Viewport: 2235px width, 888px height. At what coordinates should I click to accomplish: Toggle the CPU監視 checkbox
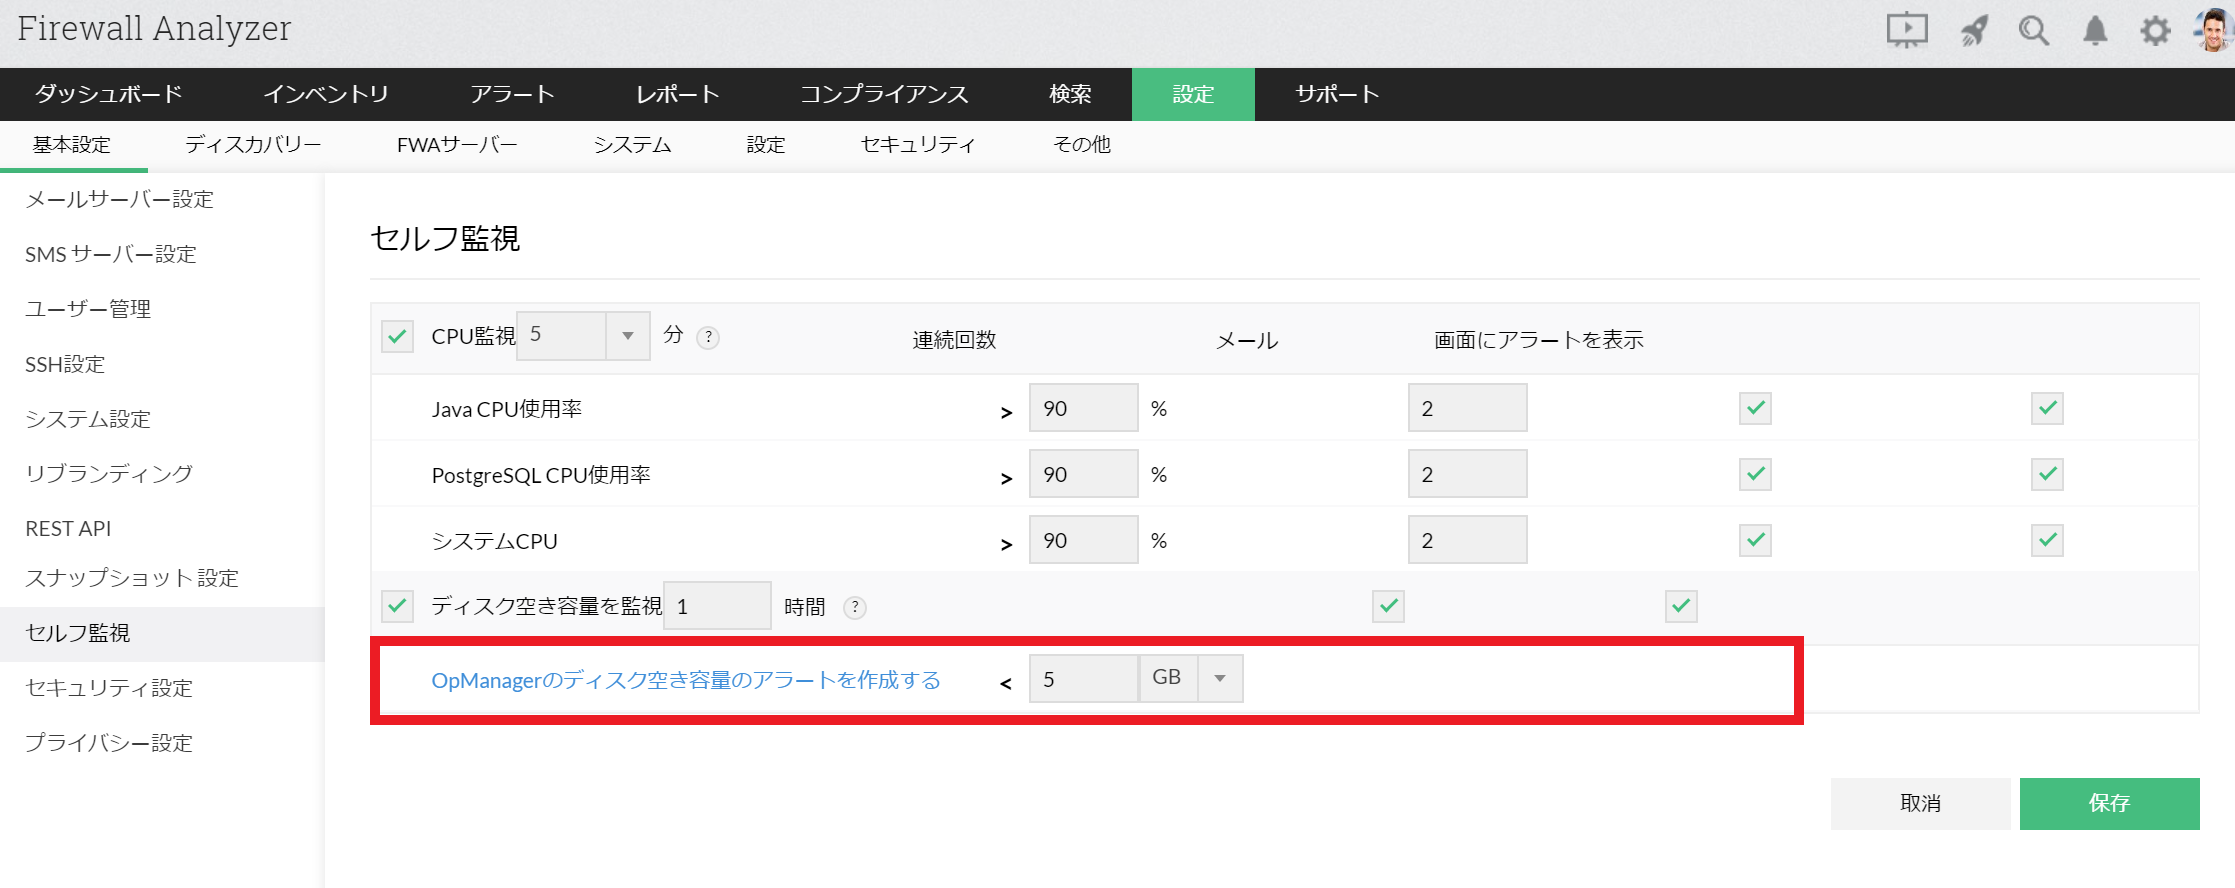pos(397,336)
